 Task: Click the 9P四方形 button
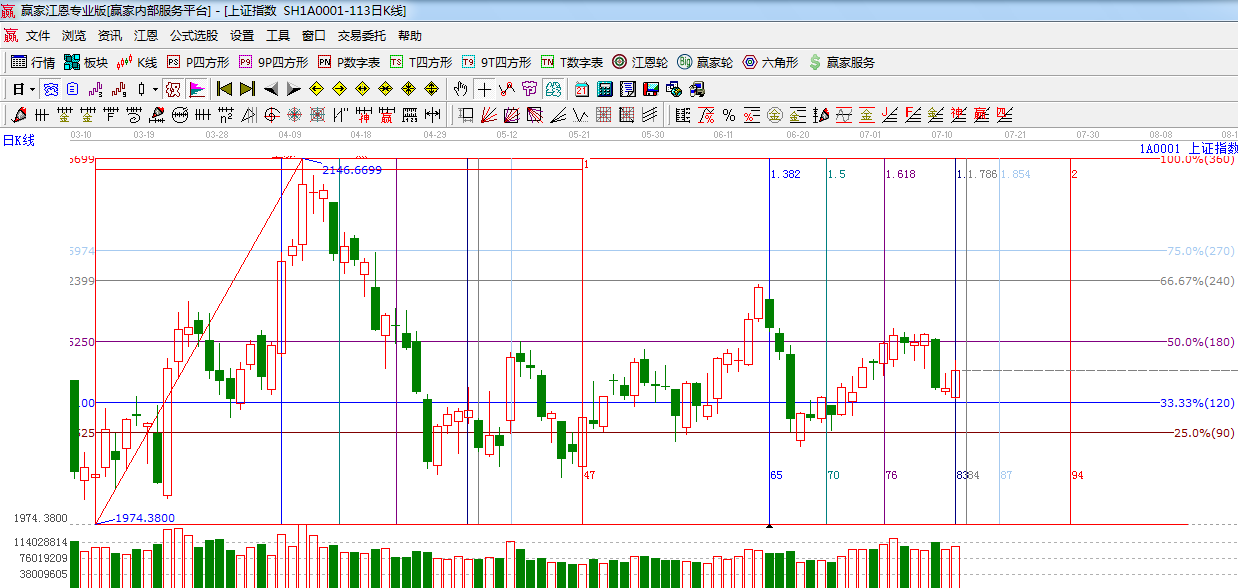pyautogui.click(x=273, y=62)
